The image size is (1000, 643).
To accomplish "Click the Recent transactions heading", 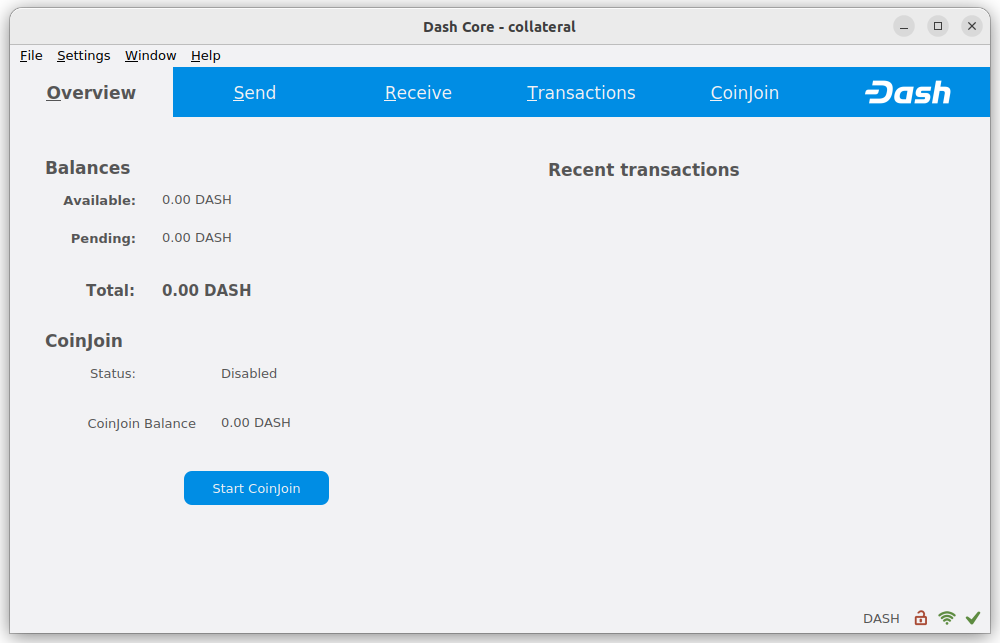I will [x=643, y=169].
